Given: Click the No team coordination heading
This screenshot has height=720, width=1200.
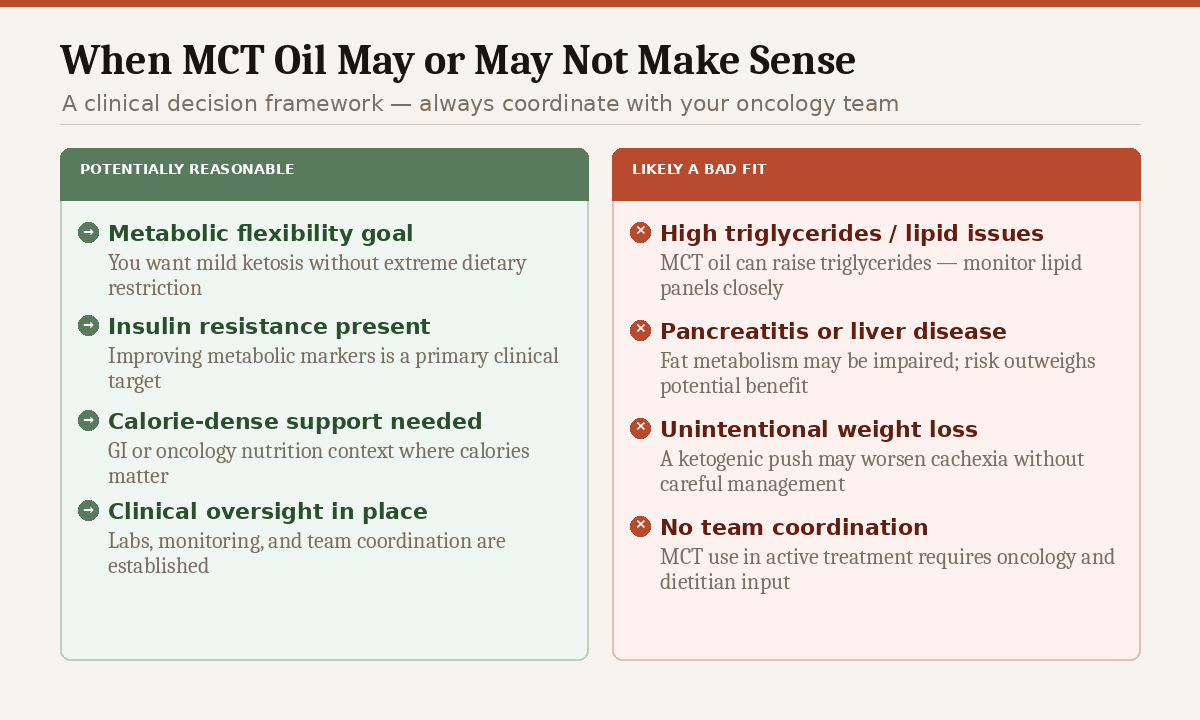Looking at the screenshot, I should (x=794, y=528).
